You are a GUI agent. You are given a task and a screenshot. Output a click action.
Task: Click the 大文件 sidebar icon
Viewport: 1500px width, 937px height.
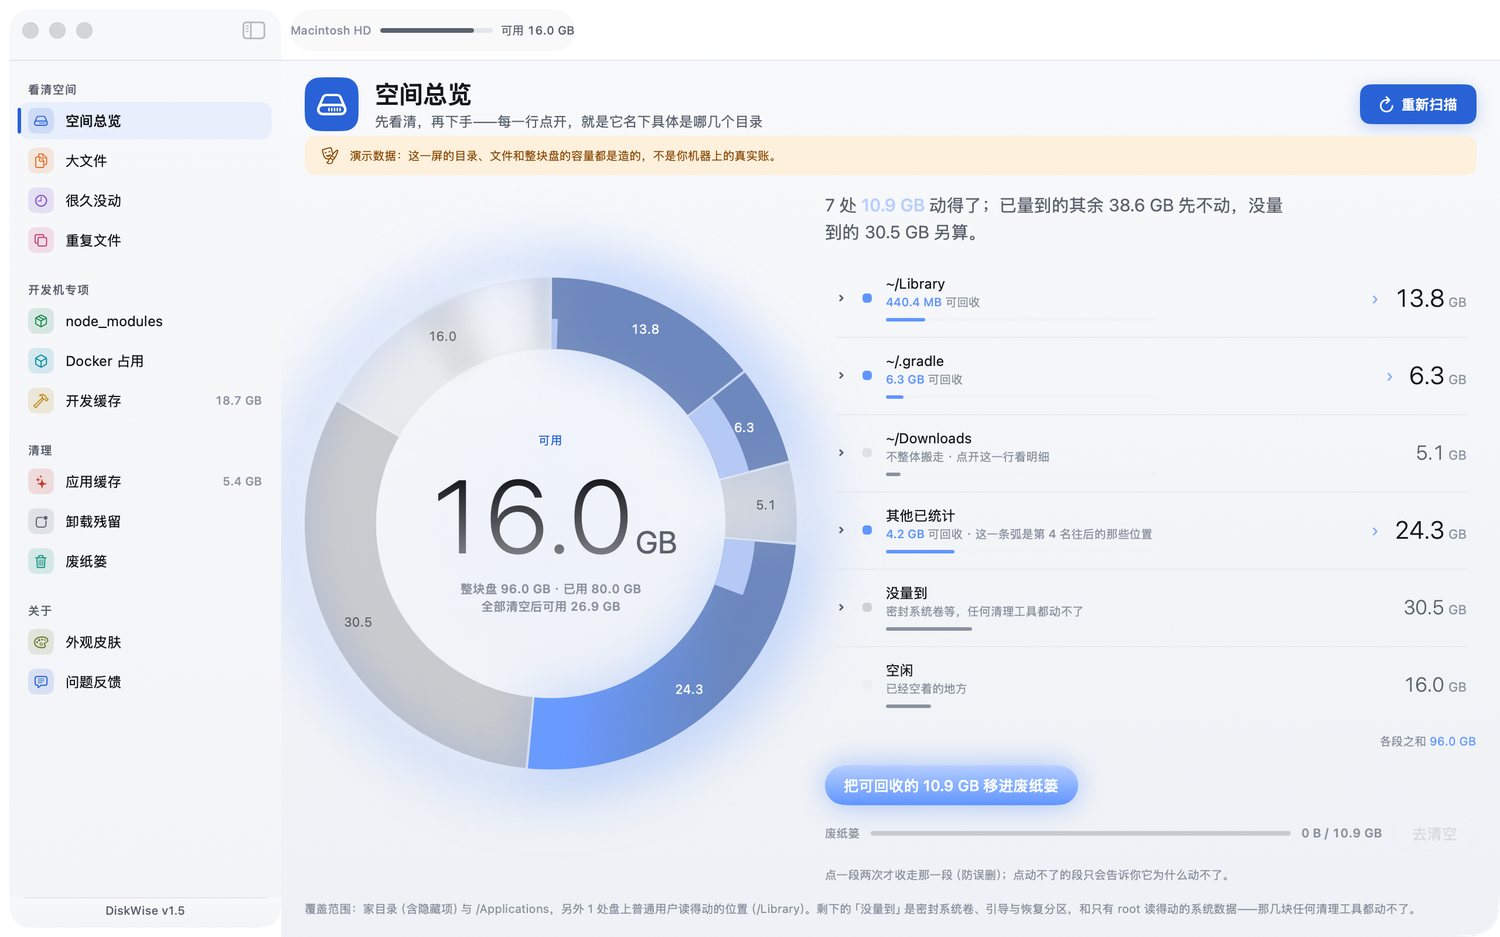[x=41, y=161]
